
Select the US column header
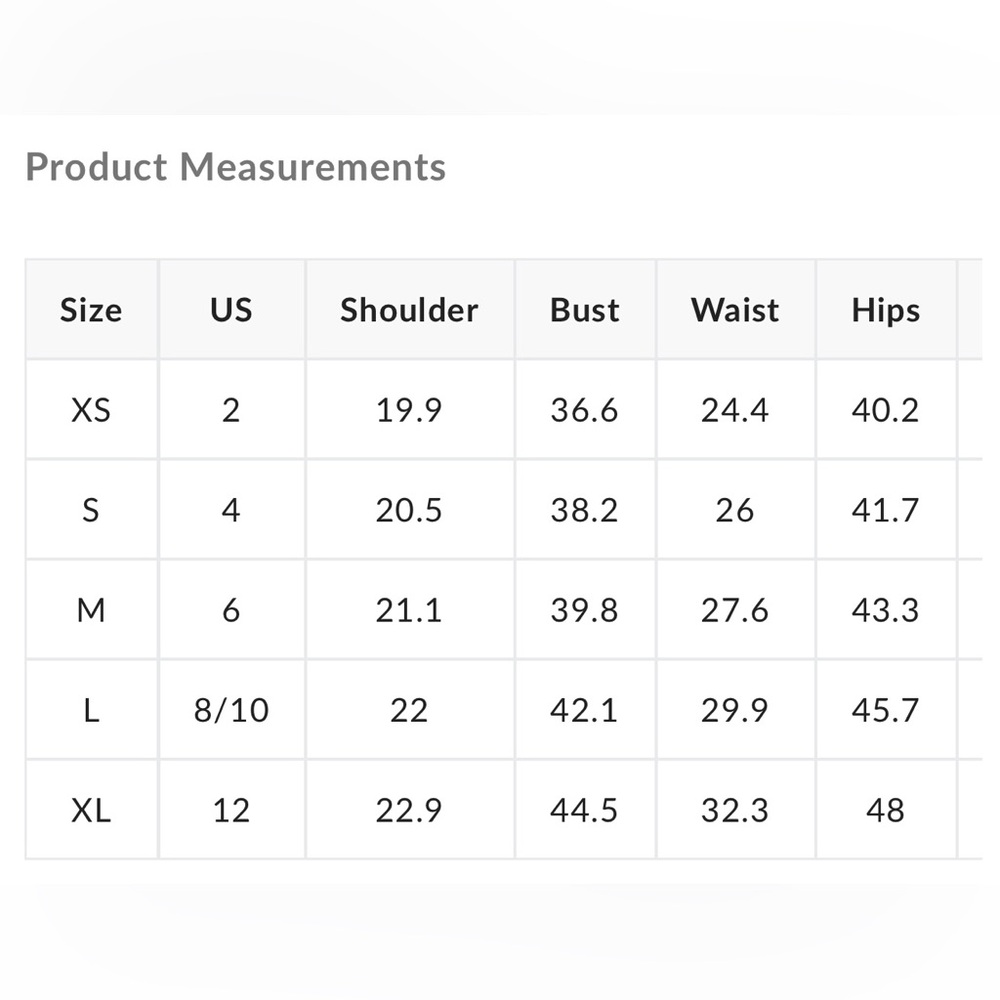[x=232, y=309]
